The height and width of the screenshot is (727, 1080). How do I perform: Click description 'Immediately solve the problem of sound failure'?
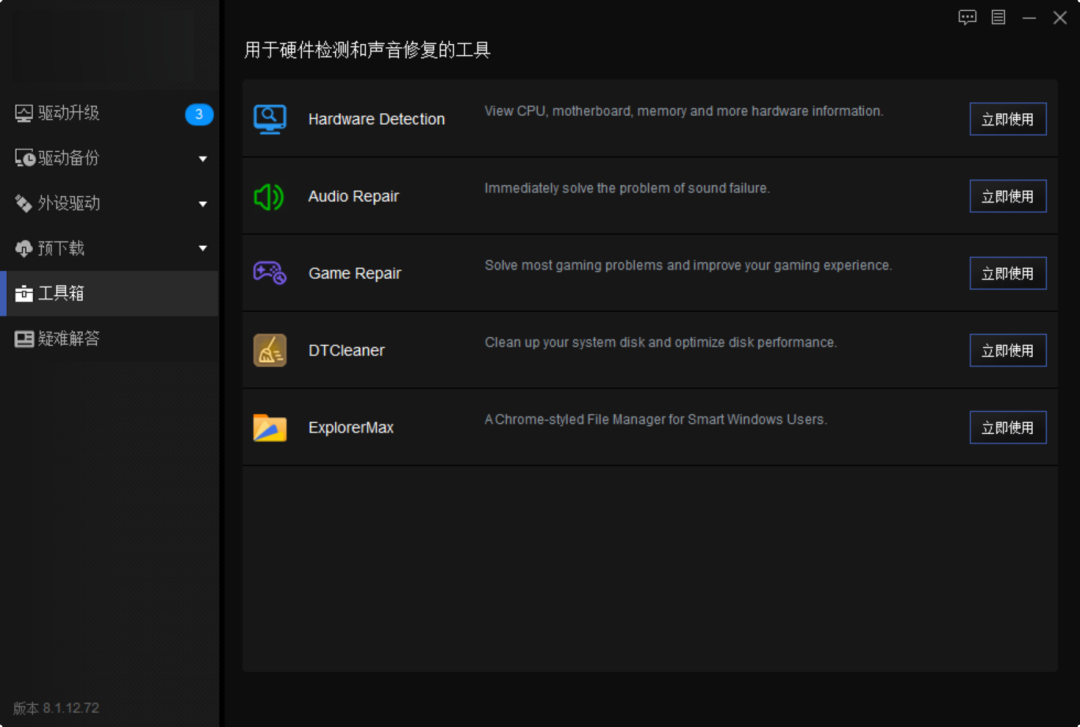pos(627,189)
